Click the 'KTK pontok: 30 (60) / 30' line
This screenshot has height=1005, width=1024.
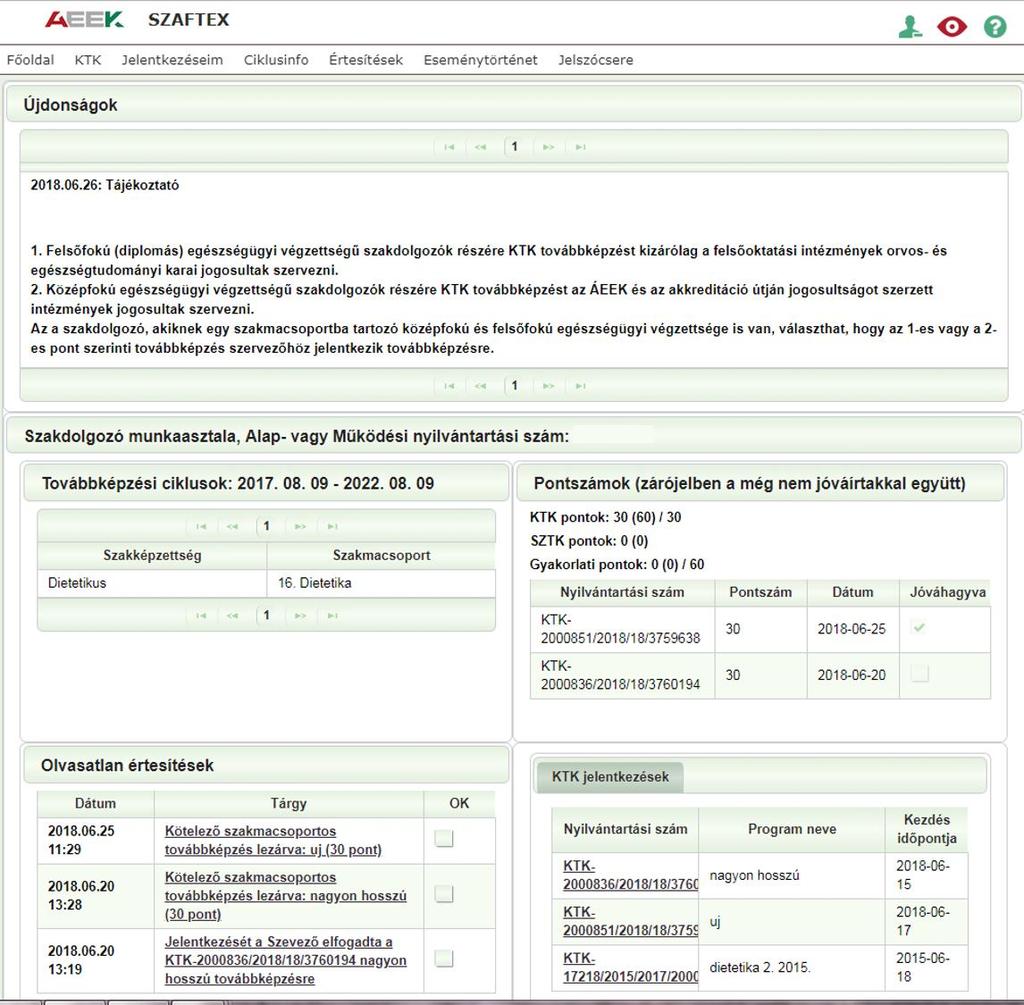pos(605,518)
